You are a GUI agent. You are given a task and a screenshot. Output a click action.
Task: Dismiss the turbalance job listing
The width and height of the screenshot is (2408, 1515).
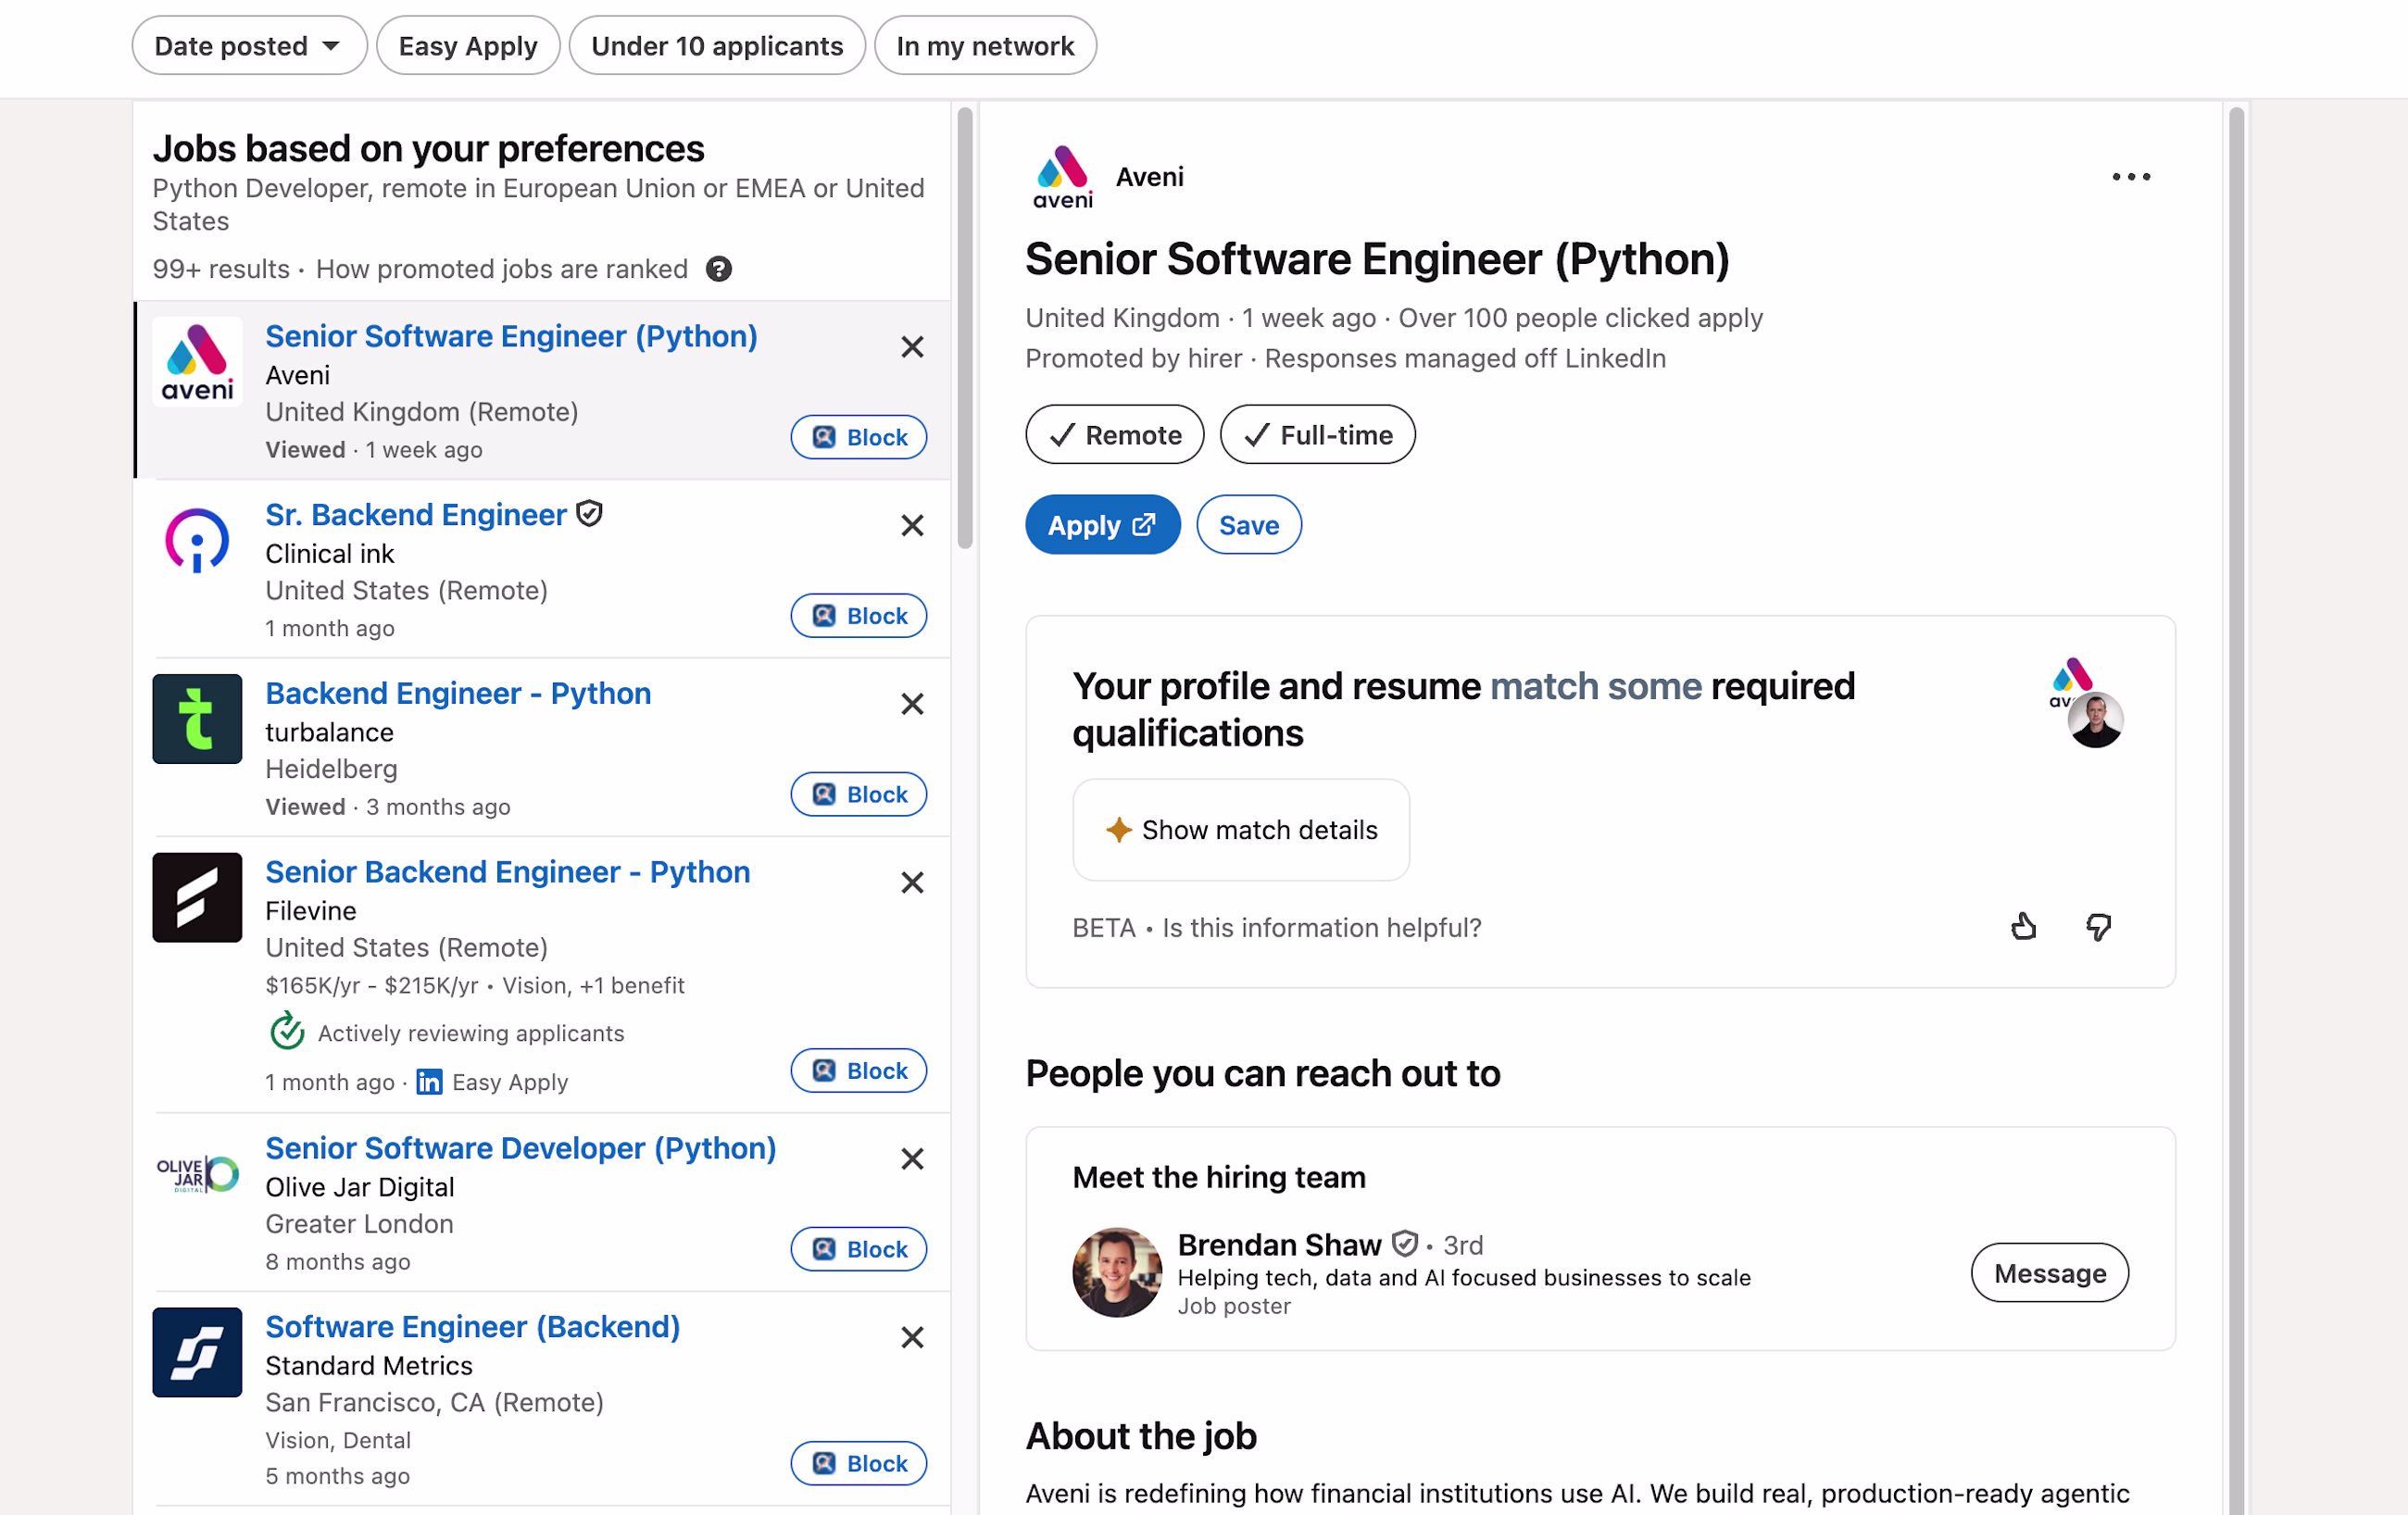click(912, 704)
